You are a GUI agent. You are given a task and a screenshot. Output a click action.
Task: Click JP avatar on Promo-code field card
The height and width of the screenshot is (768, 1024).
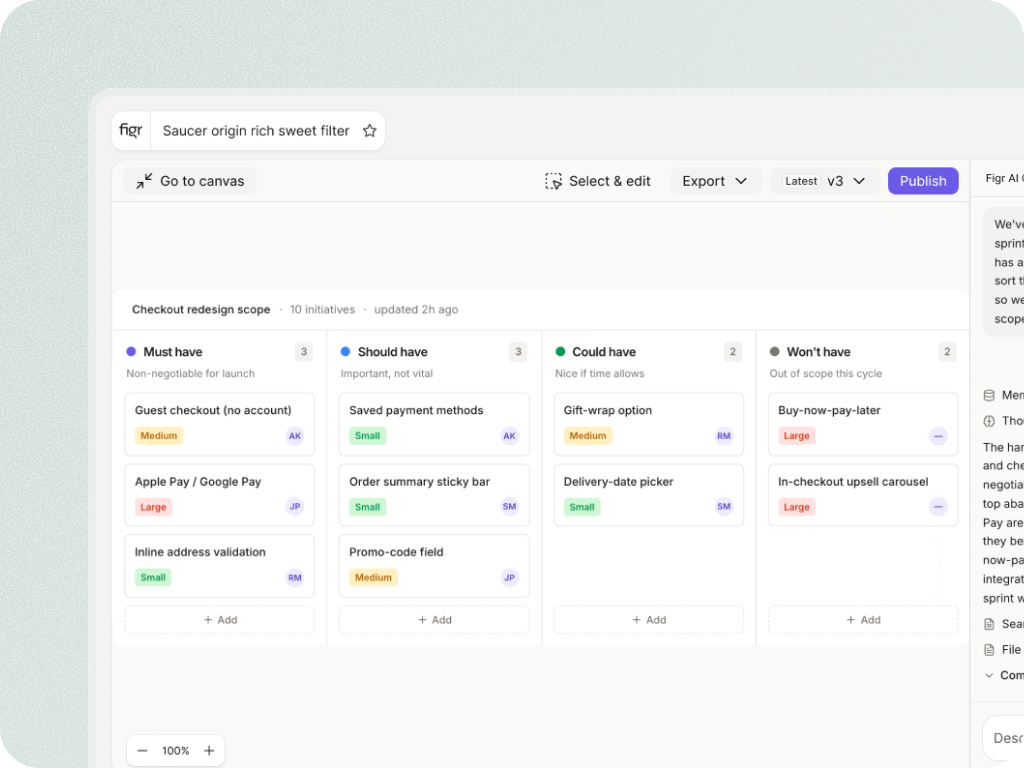[x=509, y=577]
